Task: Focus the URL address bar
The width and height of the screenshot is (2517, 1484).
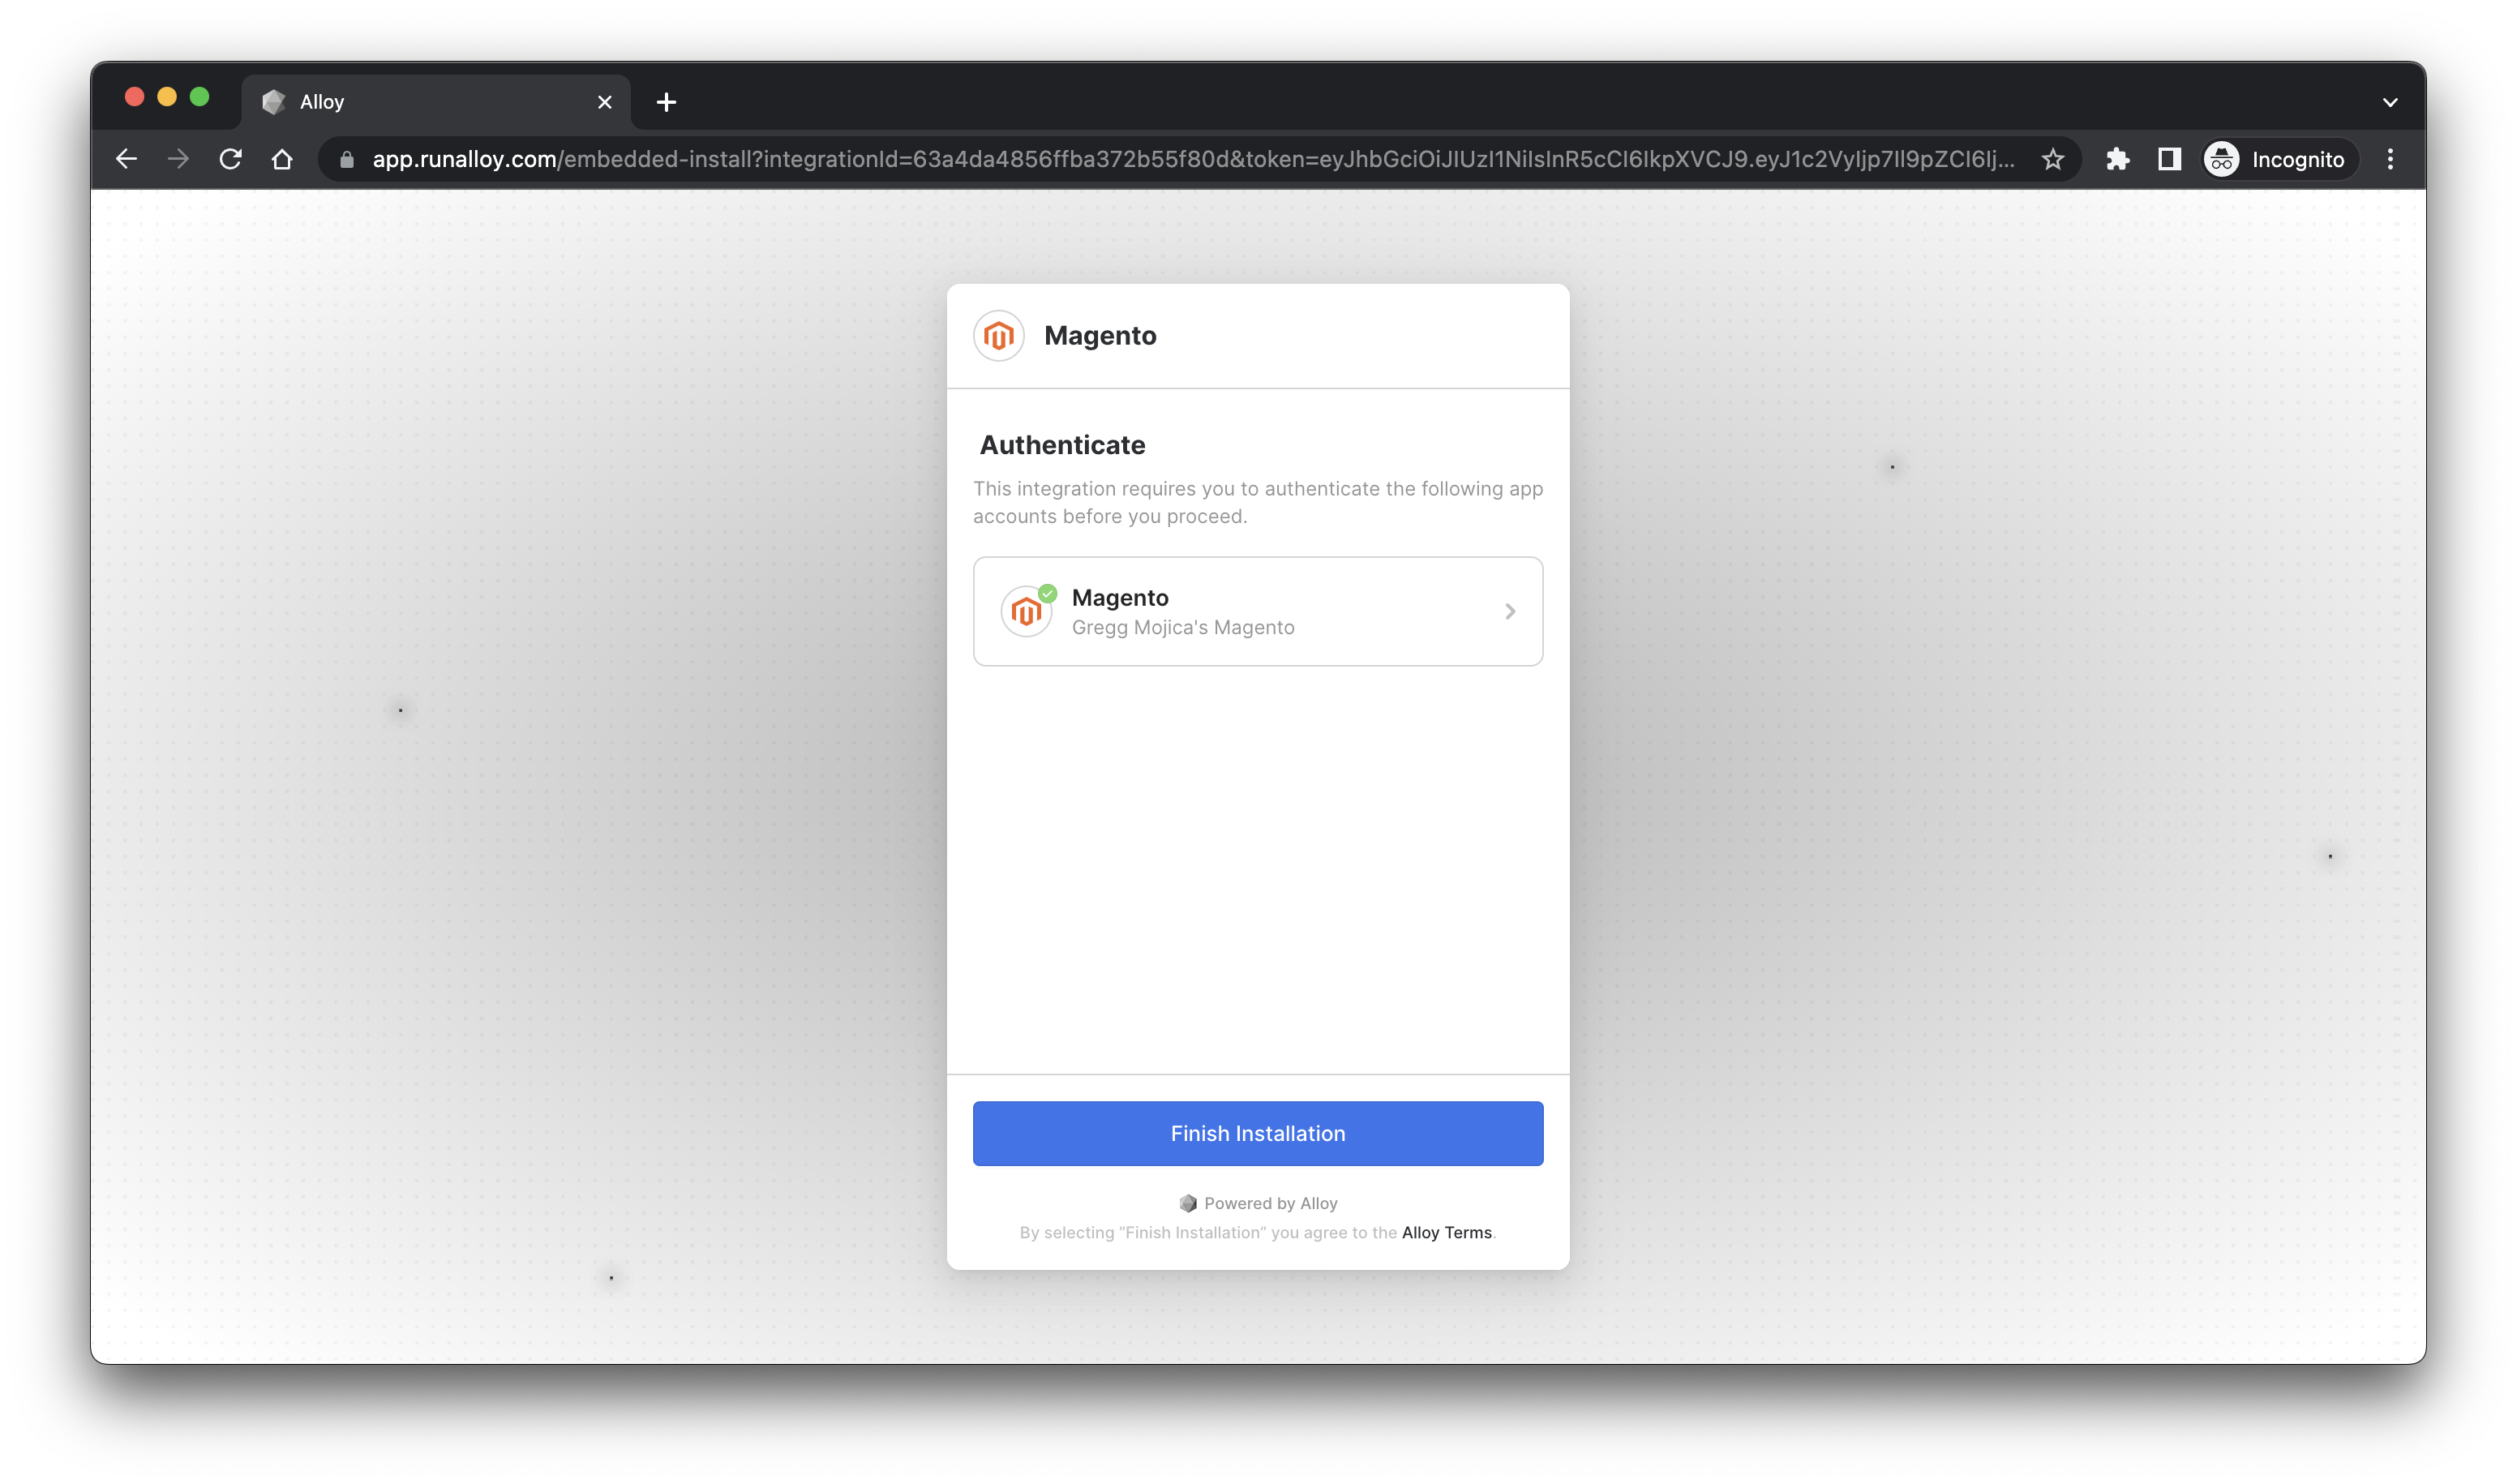Action: click(1190, 159)
